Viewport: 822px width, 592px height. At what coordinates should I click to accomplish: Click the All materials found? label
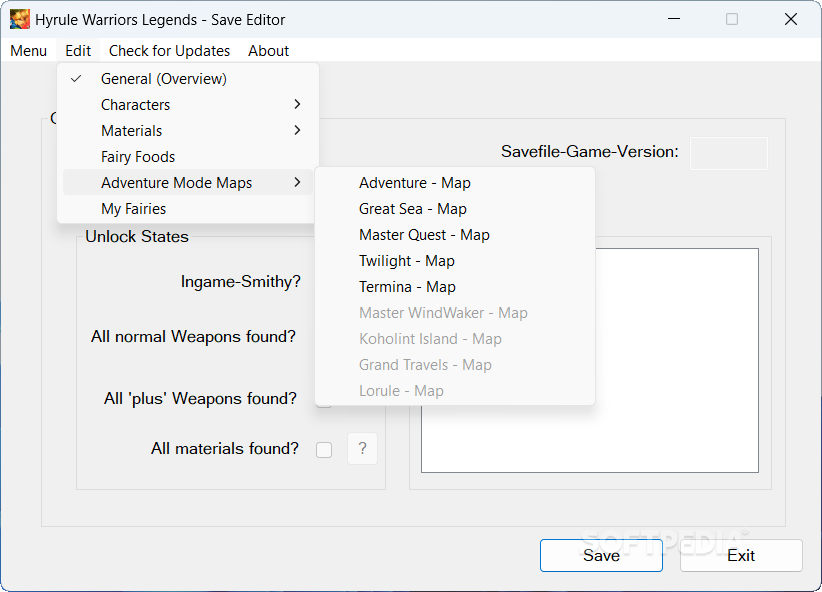point(225,449)
